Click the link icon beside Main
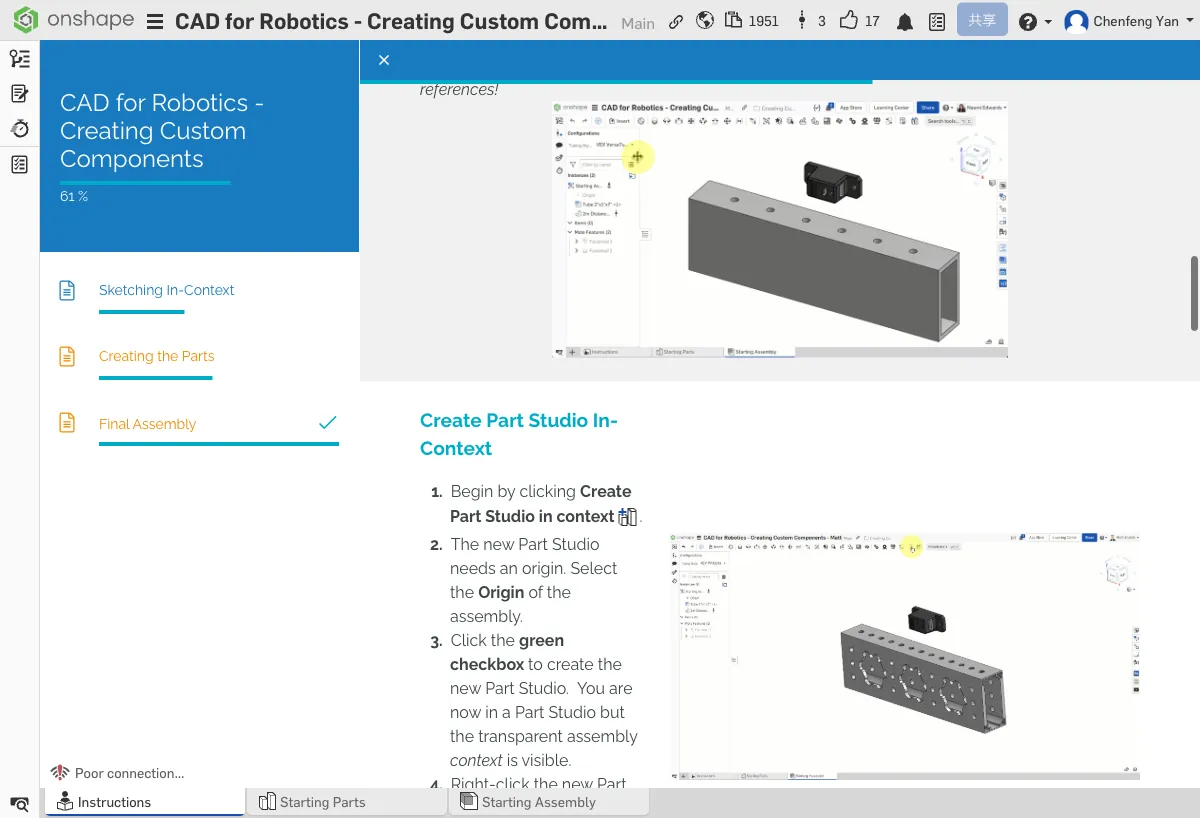The height and width of the screenshot is (818, 1200). [677, 22]
